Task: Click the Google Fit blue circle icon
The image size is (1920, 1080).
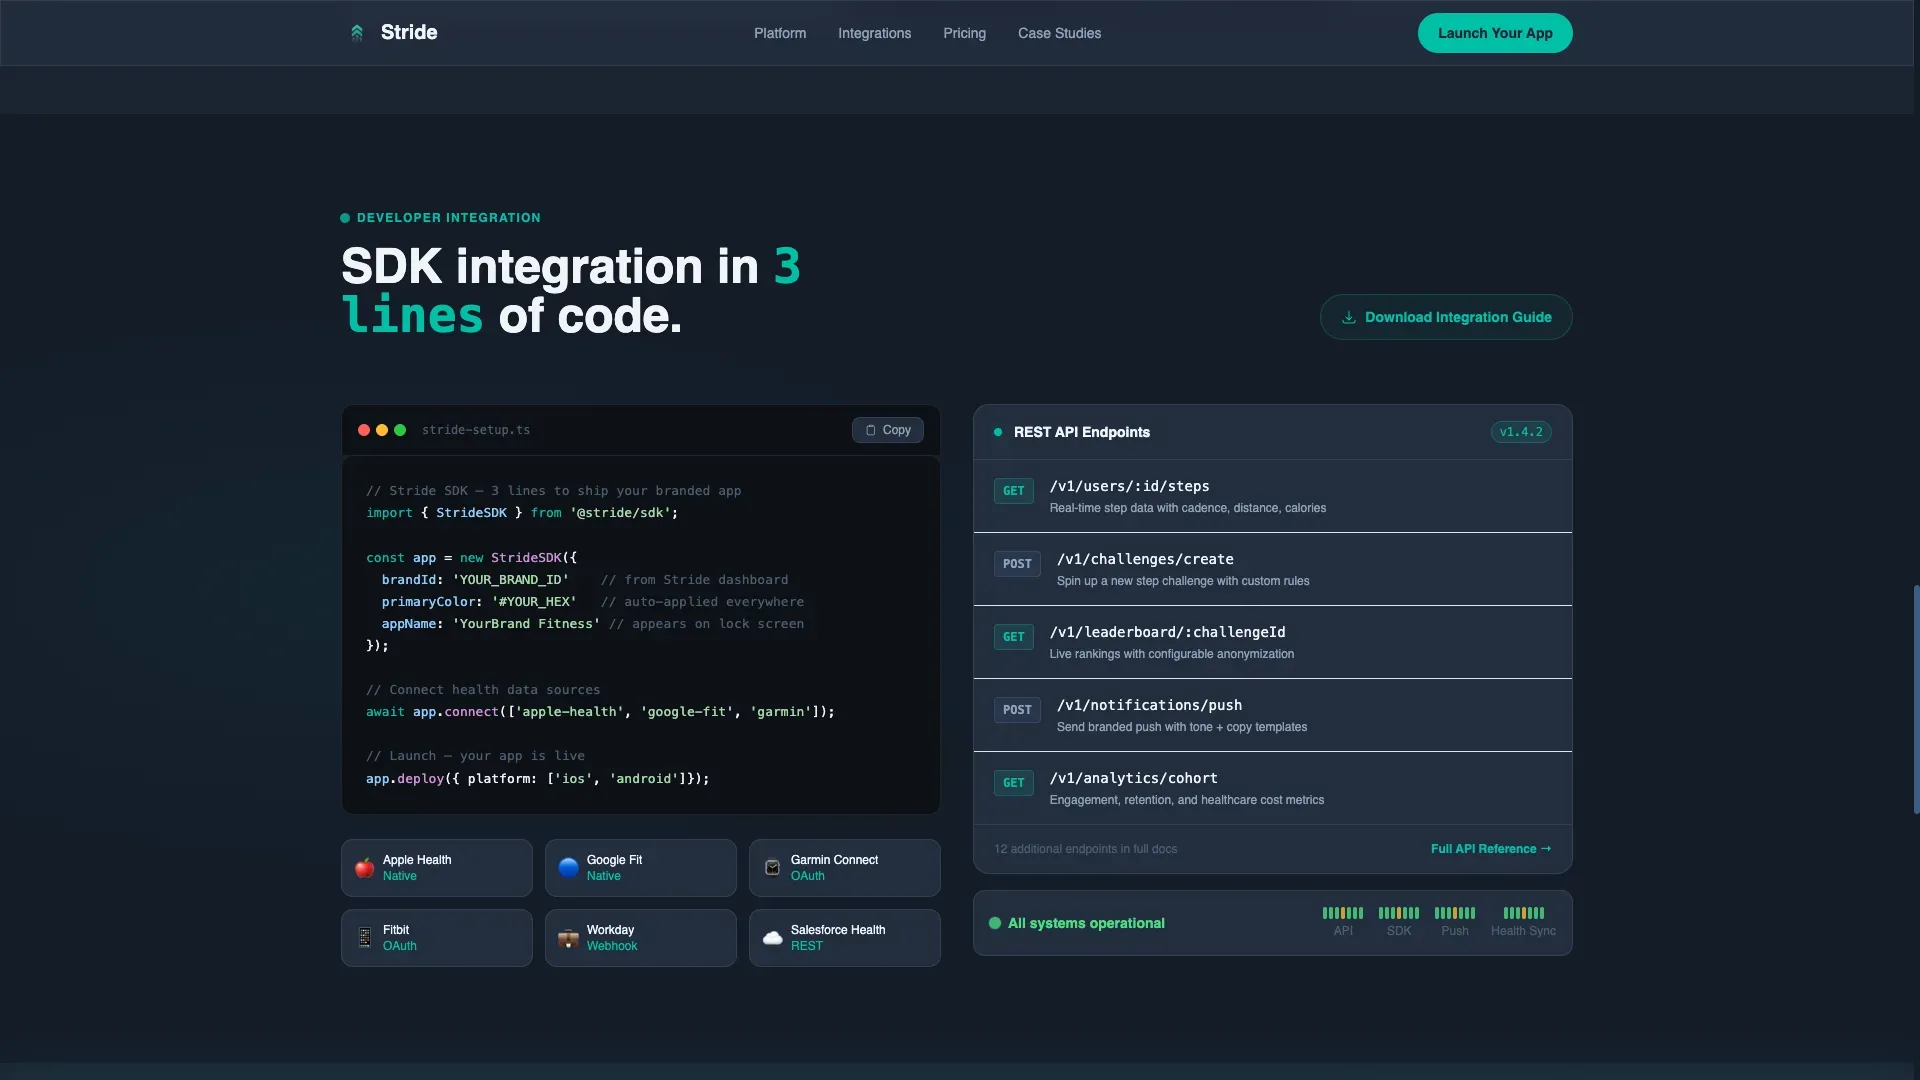Action: (x=569, y=868)
